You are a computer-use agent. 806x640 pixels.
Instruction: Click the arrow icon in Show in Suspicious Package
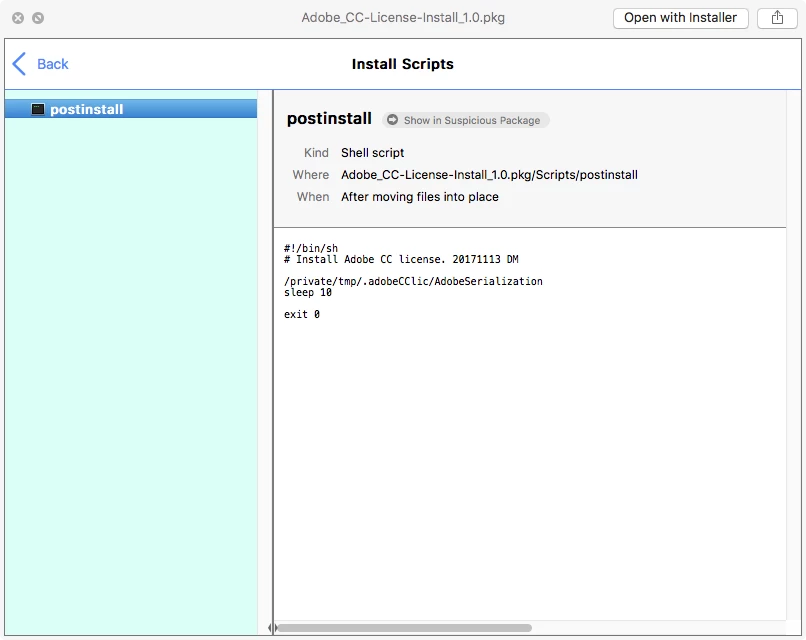click(x=392, y=120)
